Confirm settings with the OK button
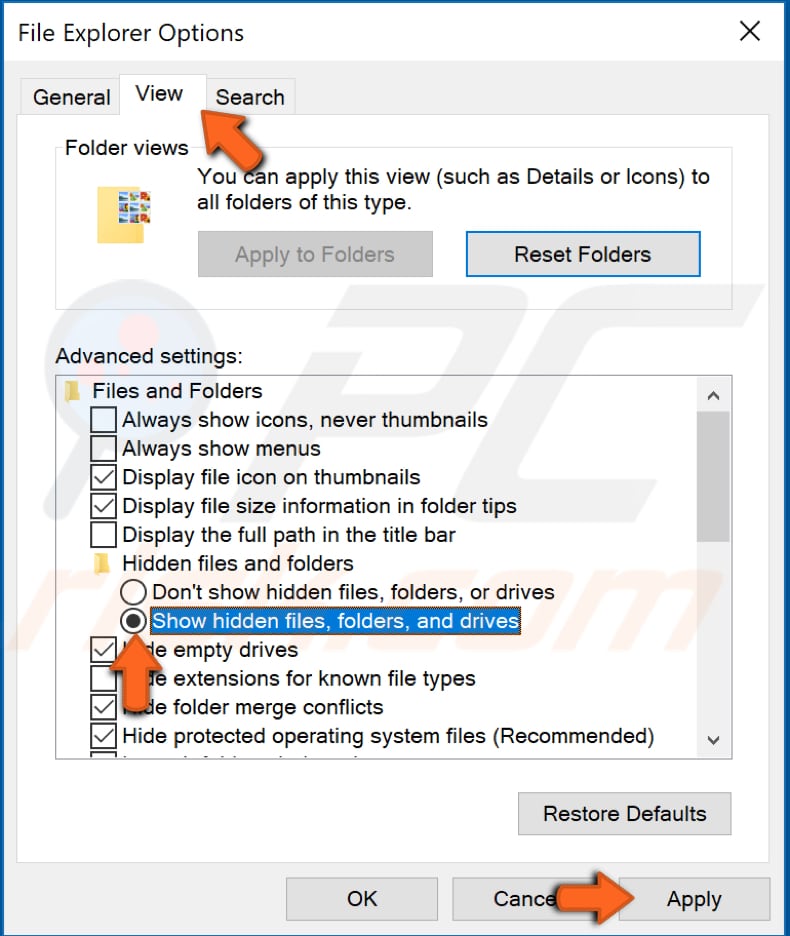This screenshot has width=790, height=936. (x=361, y=898)
